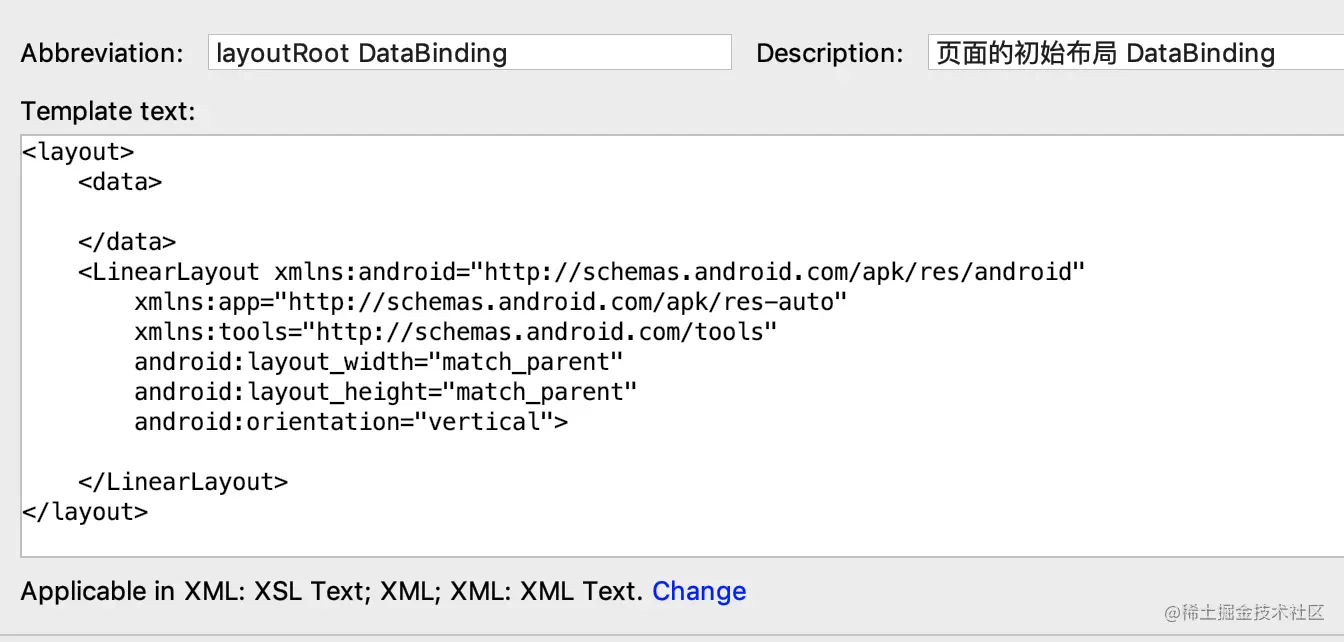
Task: Click the "Applicable in XML" context text
Action: 330,591
